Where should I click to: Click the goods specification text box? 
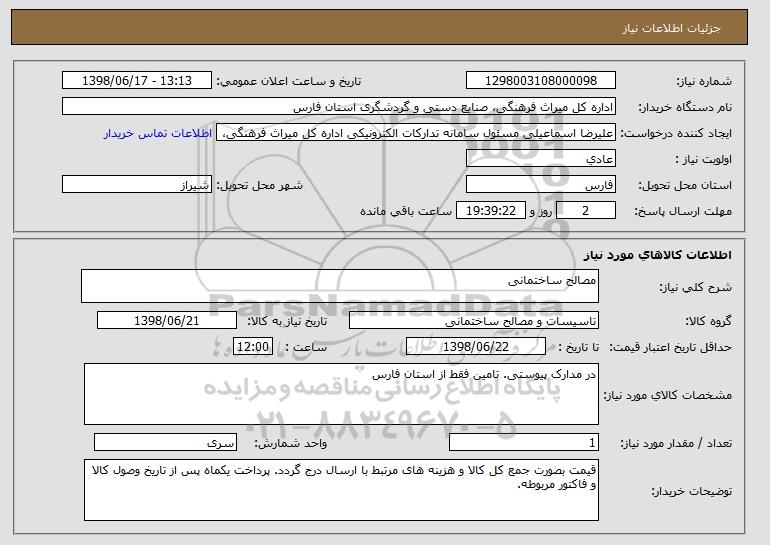[x=341, y=394]
